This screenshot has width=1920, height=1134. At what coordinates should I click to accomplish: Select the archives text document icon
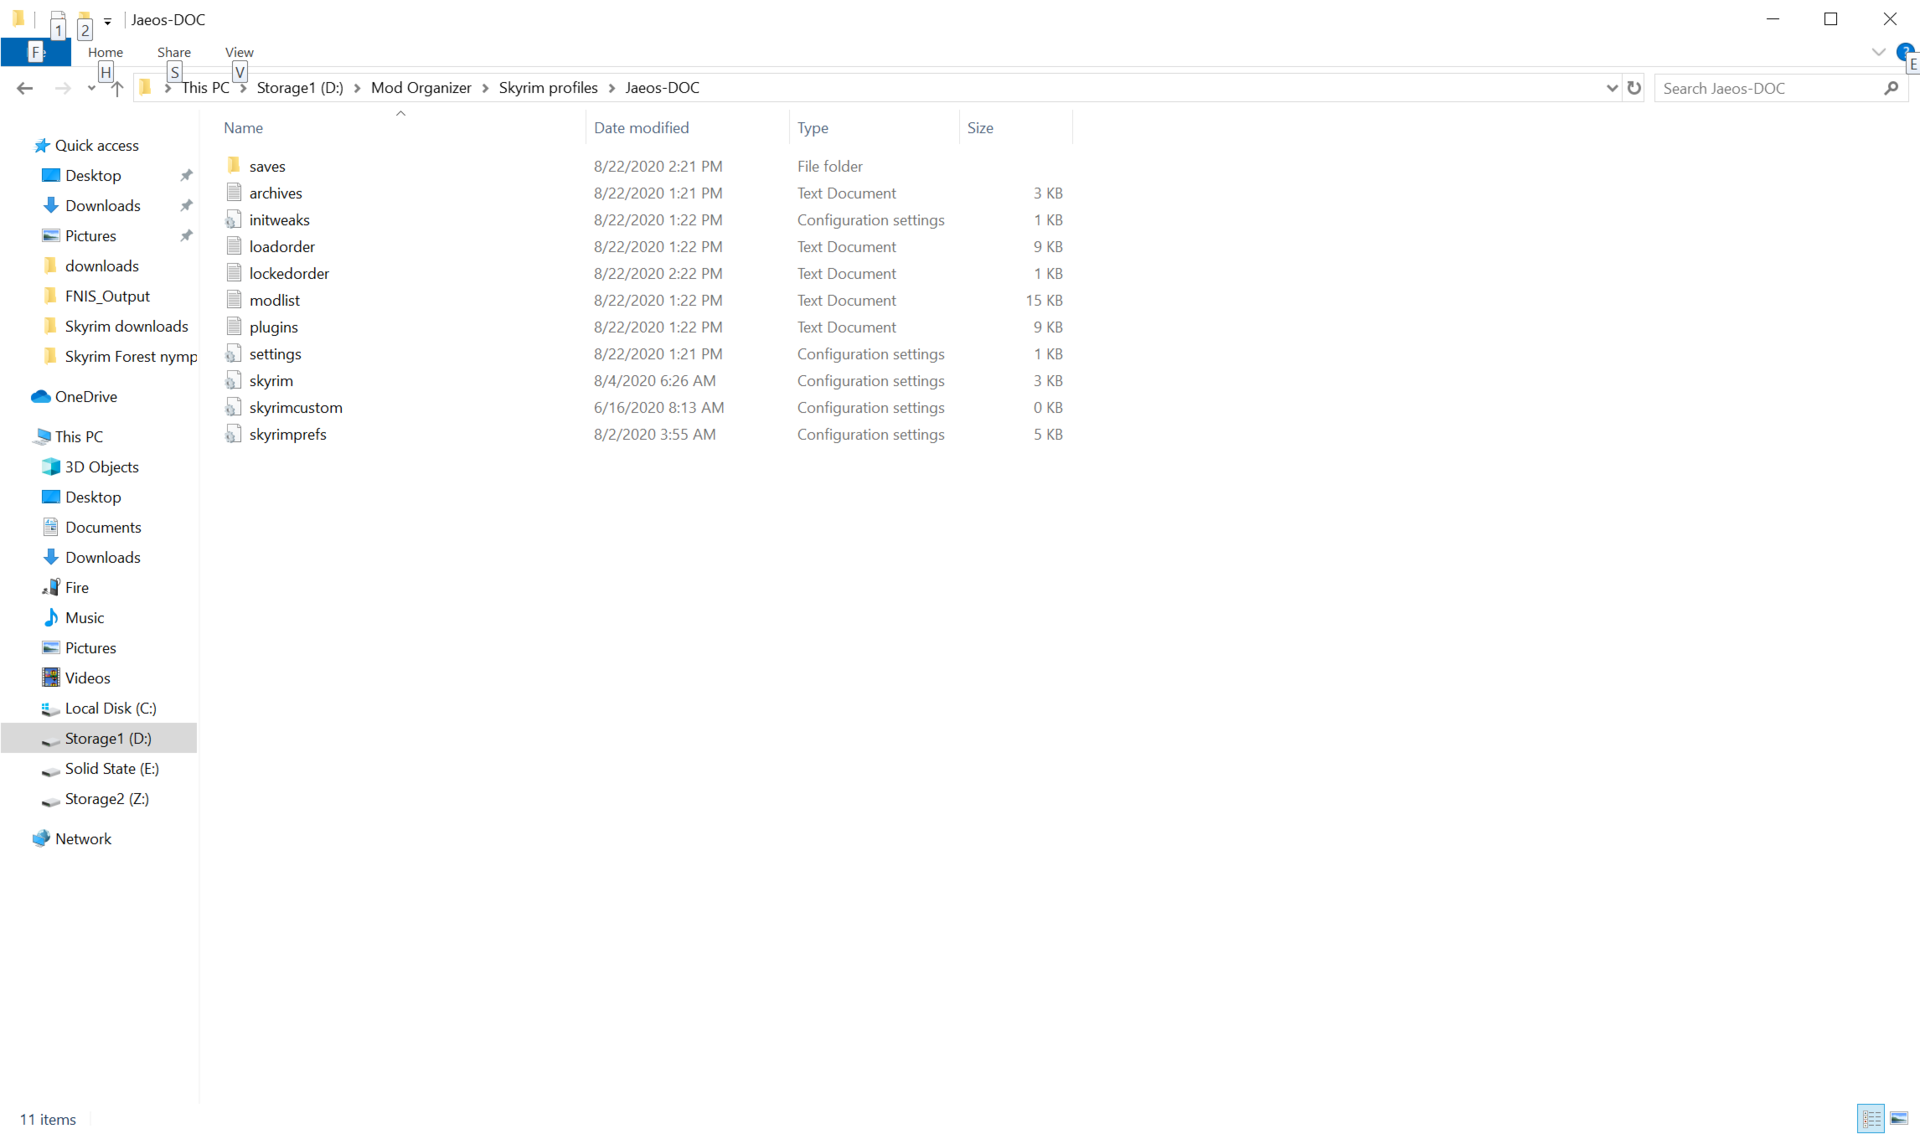[234, 192]
